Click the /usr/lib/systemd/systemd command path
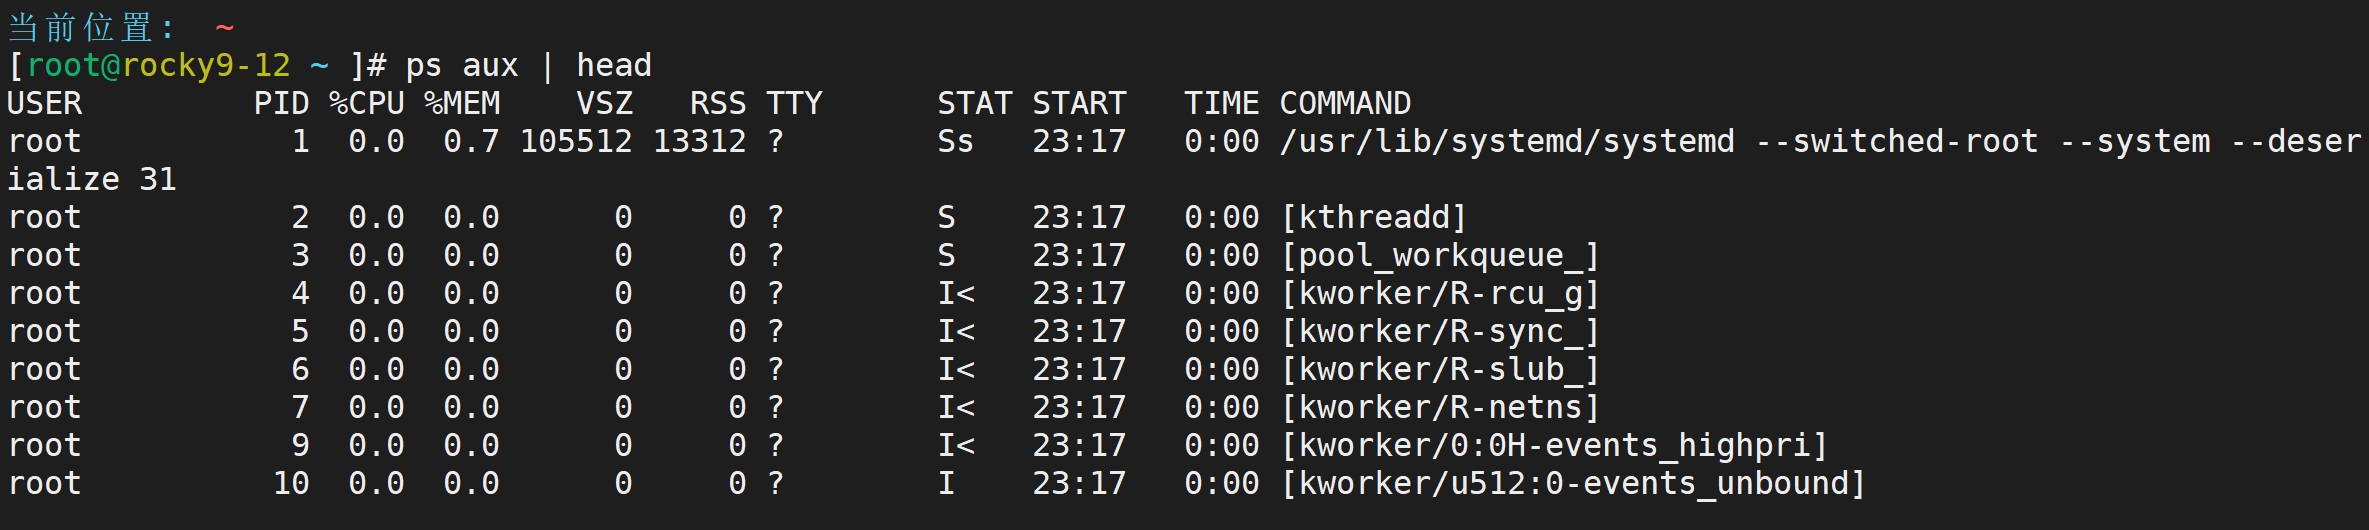This screenshot has width=2369, height=530. [1507, 142]
